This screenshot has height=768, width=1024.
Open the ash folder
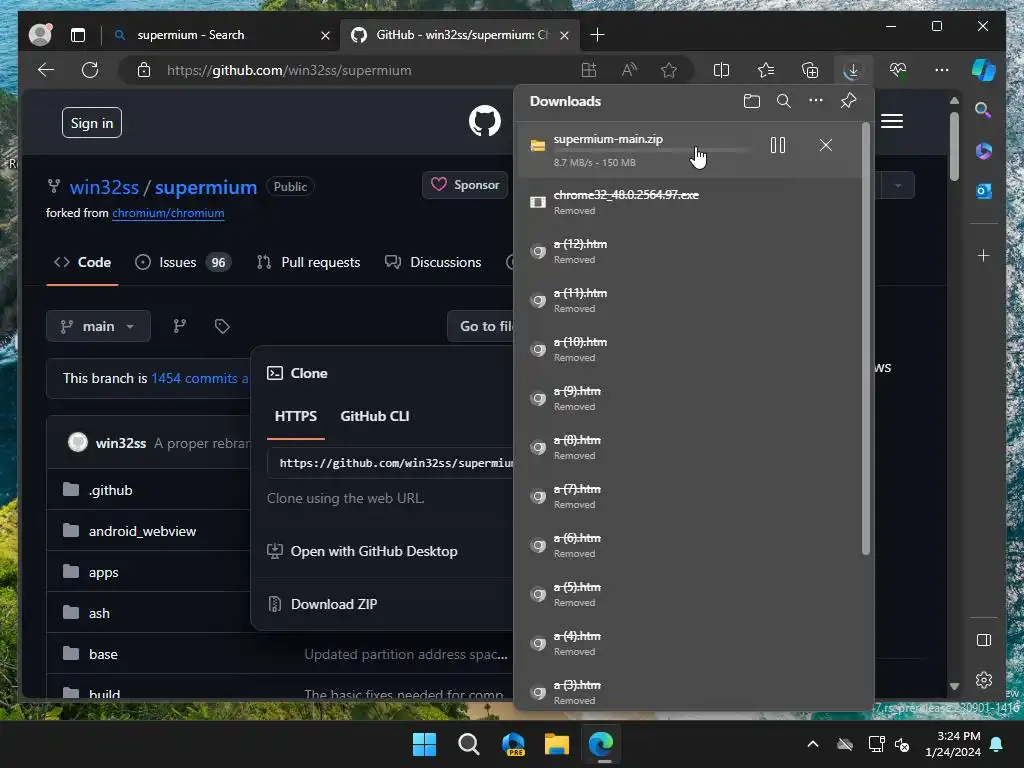(99, 613)
